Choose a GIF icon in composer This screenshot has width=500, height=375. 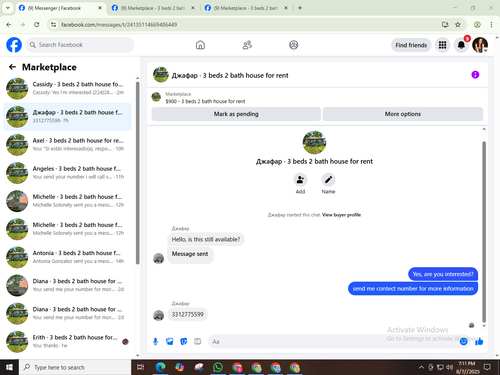(x=198, y=341)
